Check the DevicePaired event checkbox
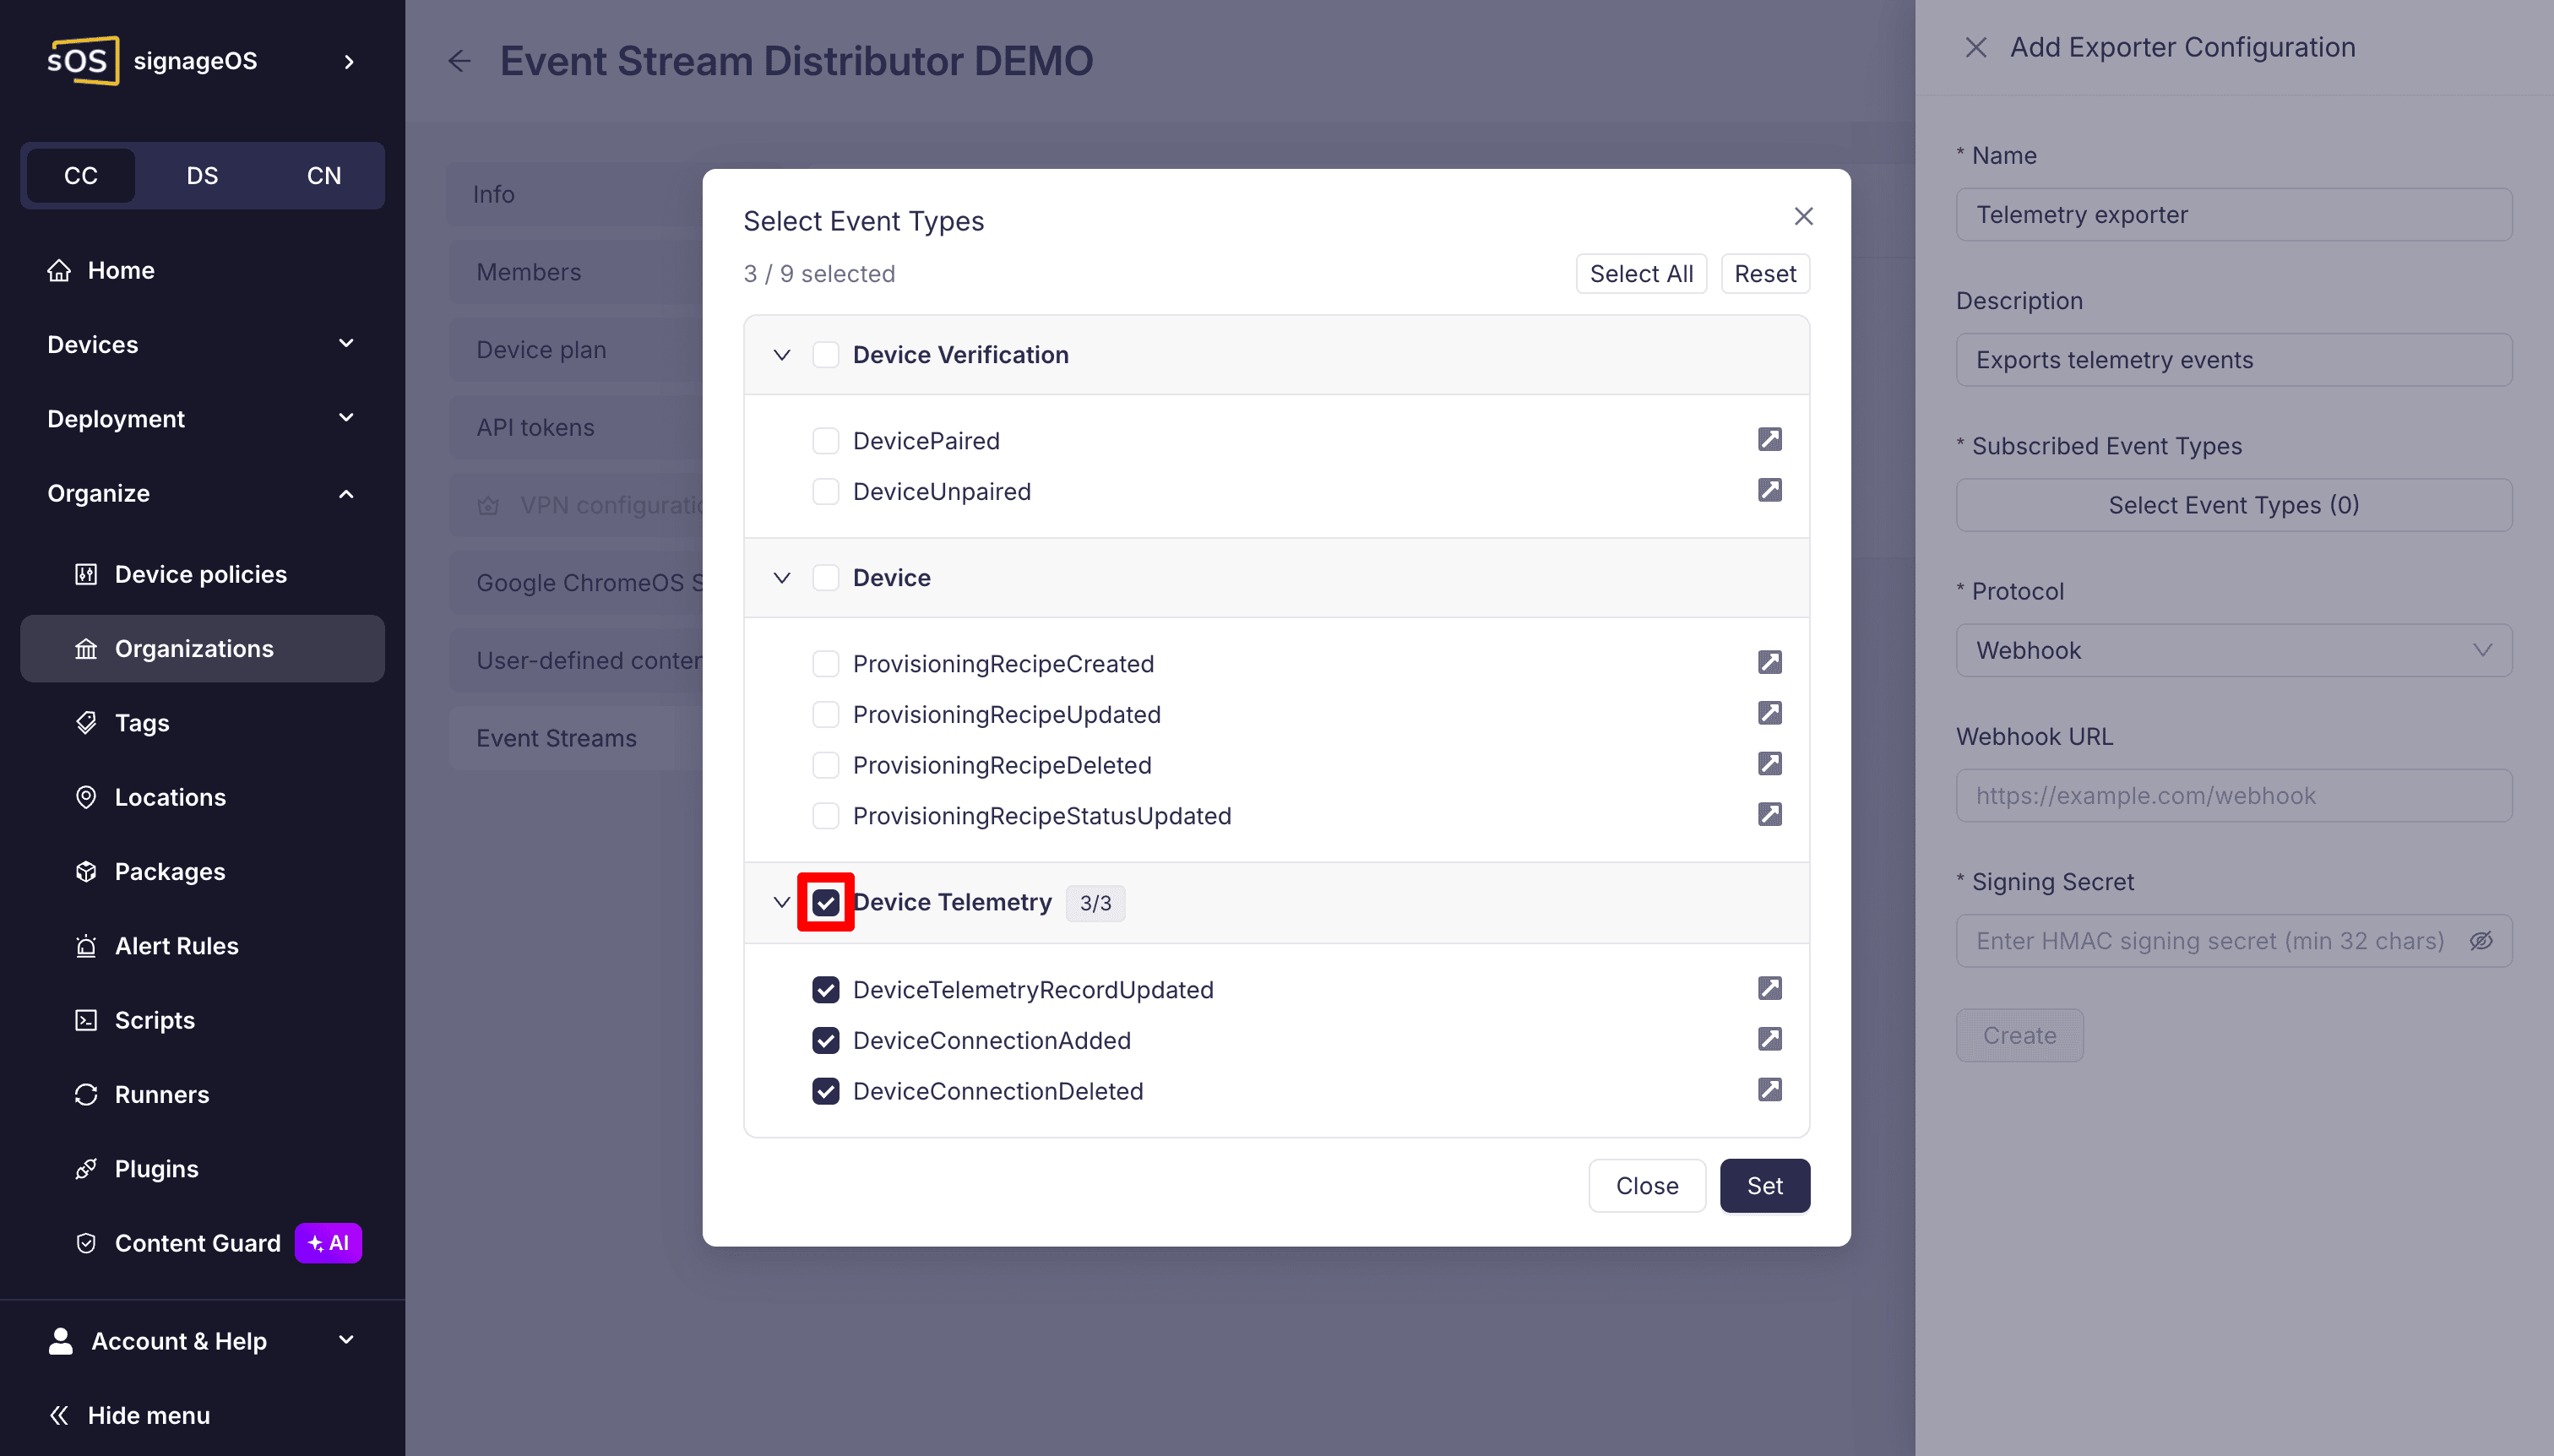The width and height of the screenshot is (2554, 1456). pos(825,441)
